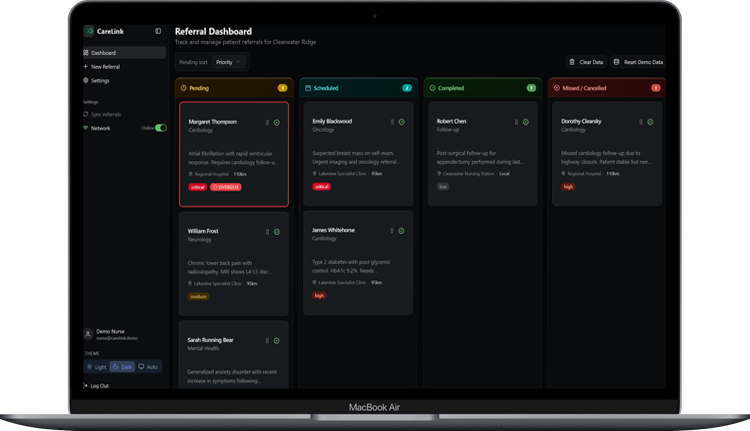Click drag handle dots on William Frost card
750x431 pixels.
point(267,232)
